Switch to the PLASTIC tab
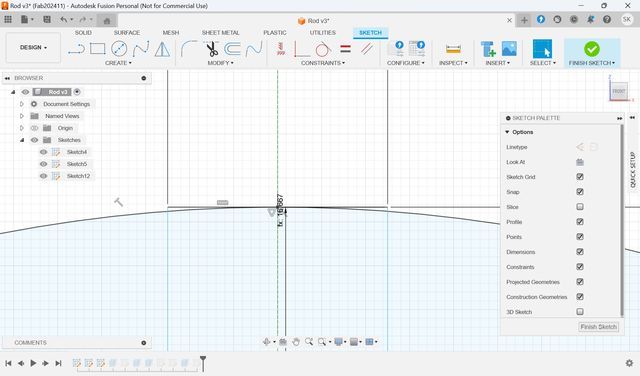The image size is (640, 376). pos(275,33)
